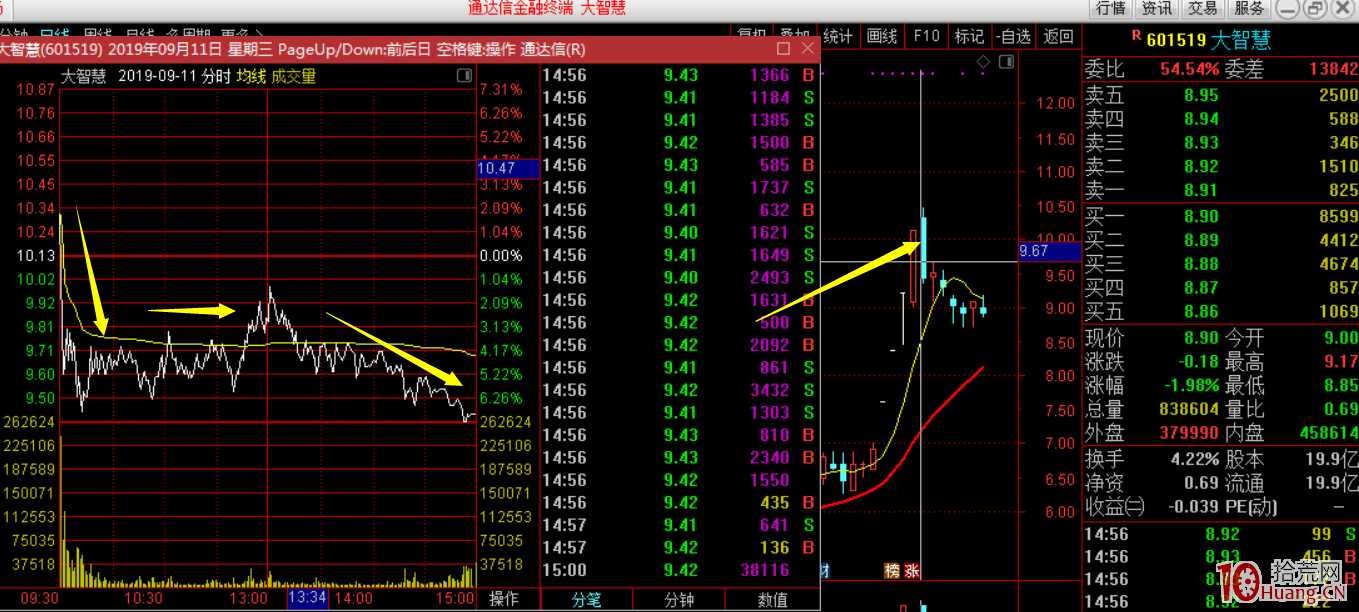Click the 涨 badge on K-line chart
This screenshot has width=1359, height=612.
click(911, 571)
